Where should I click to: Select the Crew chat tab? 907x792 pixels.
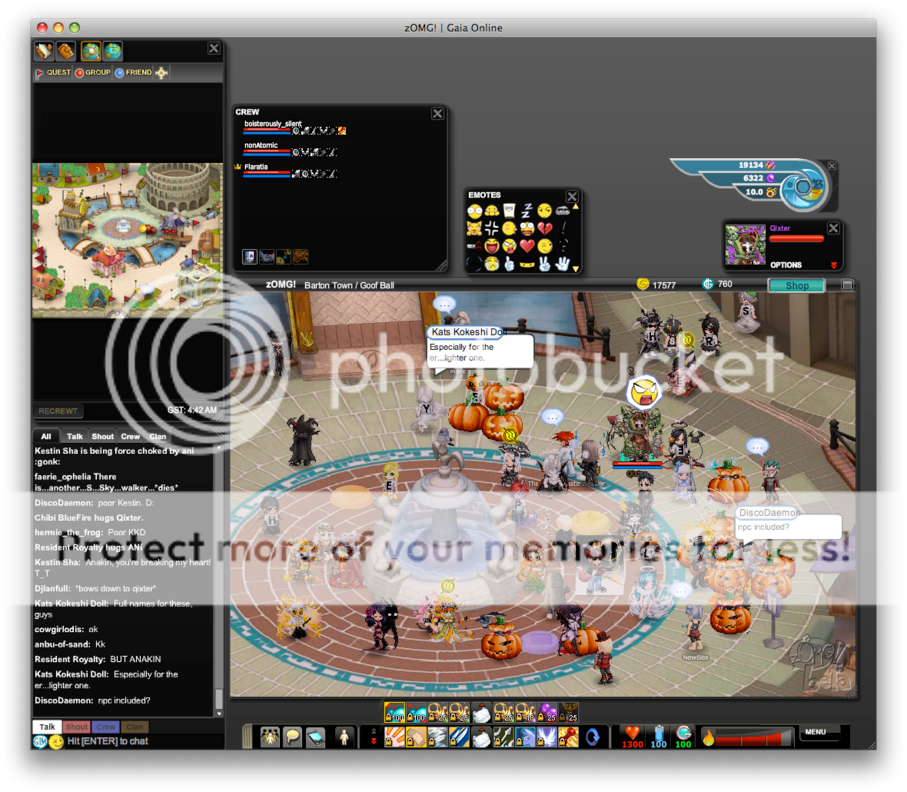tap(130, 436)
